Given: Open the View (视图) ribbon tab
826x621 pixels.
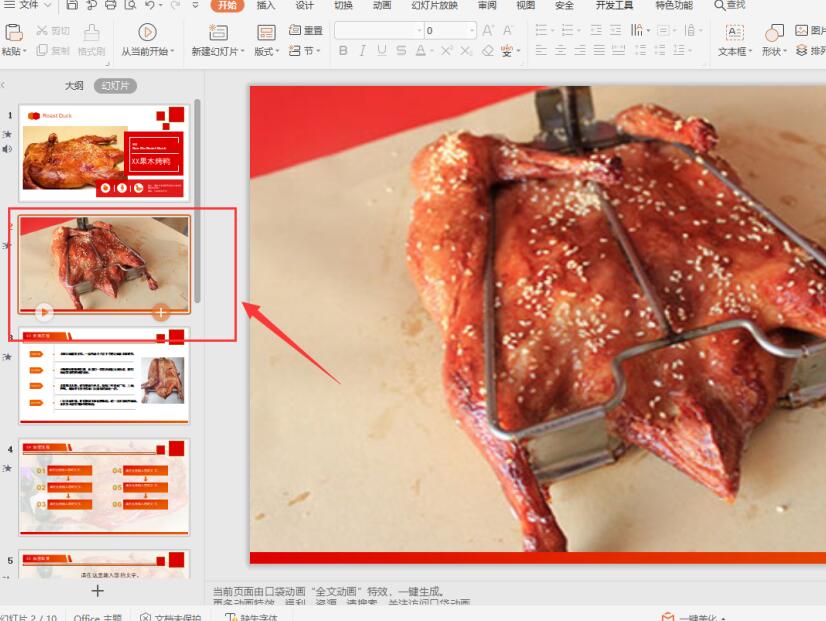Looking at the screenshot, I should pyautogui.click(x=526, y=5).
